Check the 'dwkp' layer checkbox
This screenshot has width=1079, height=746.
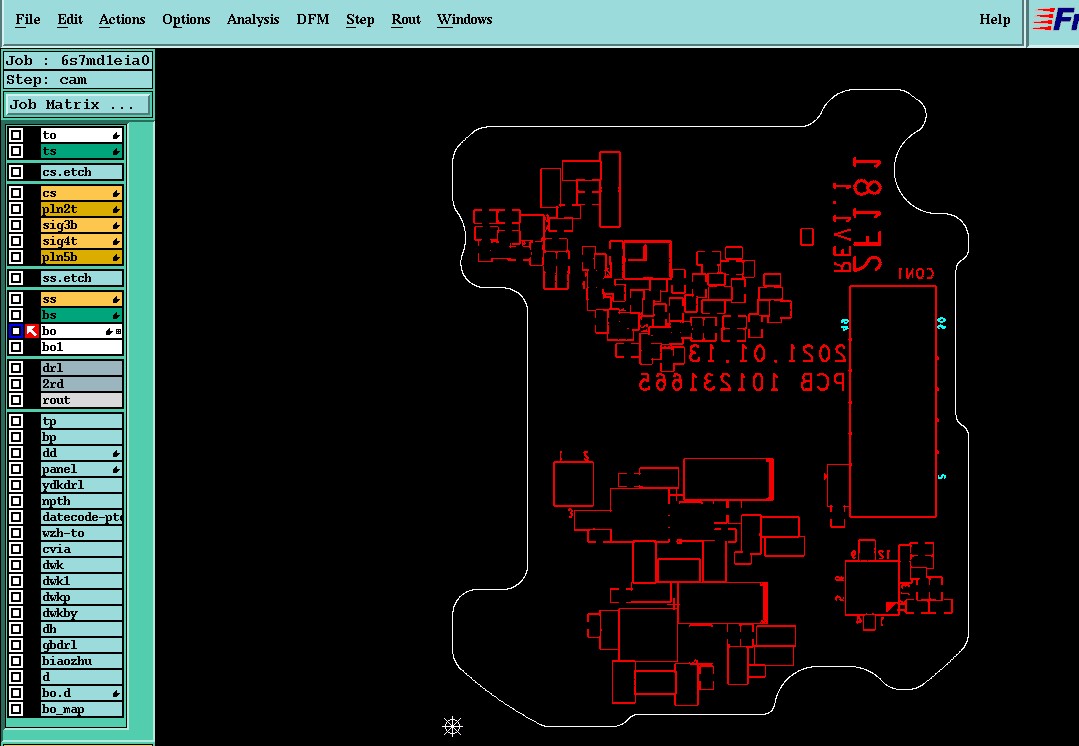(16, 597)
